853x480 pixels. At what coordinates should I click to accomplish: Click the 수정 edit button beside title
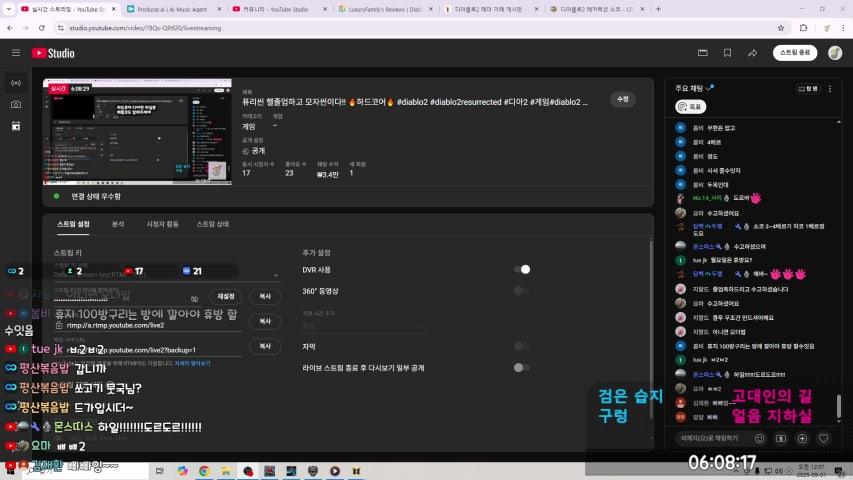click(x=623, y=99)
